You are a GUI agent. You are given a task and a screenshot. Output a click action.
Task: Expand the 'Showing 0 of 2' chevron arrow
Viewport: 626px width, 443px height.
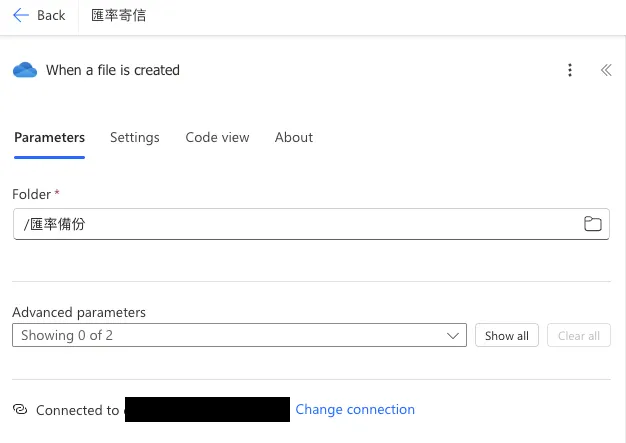454,336
